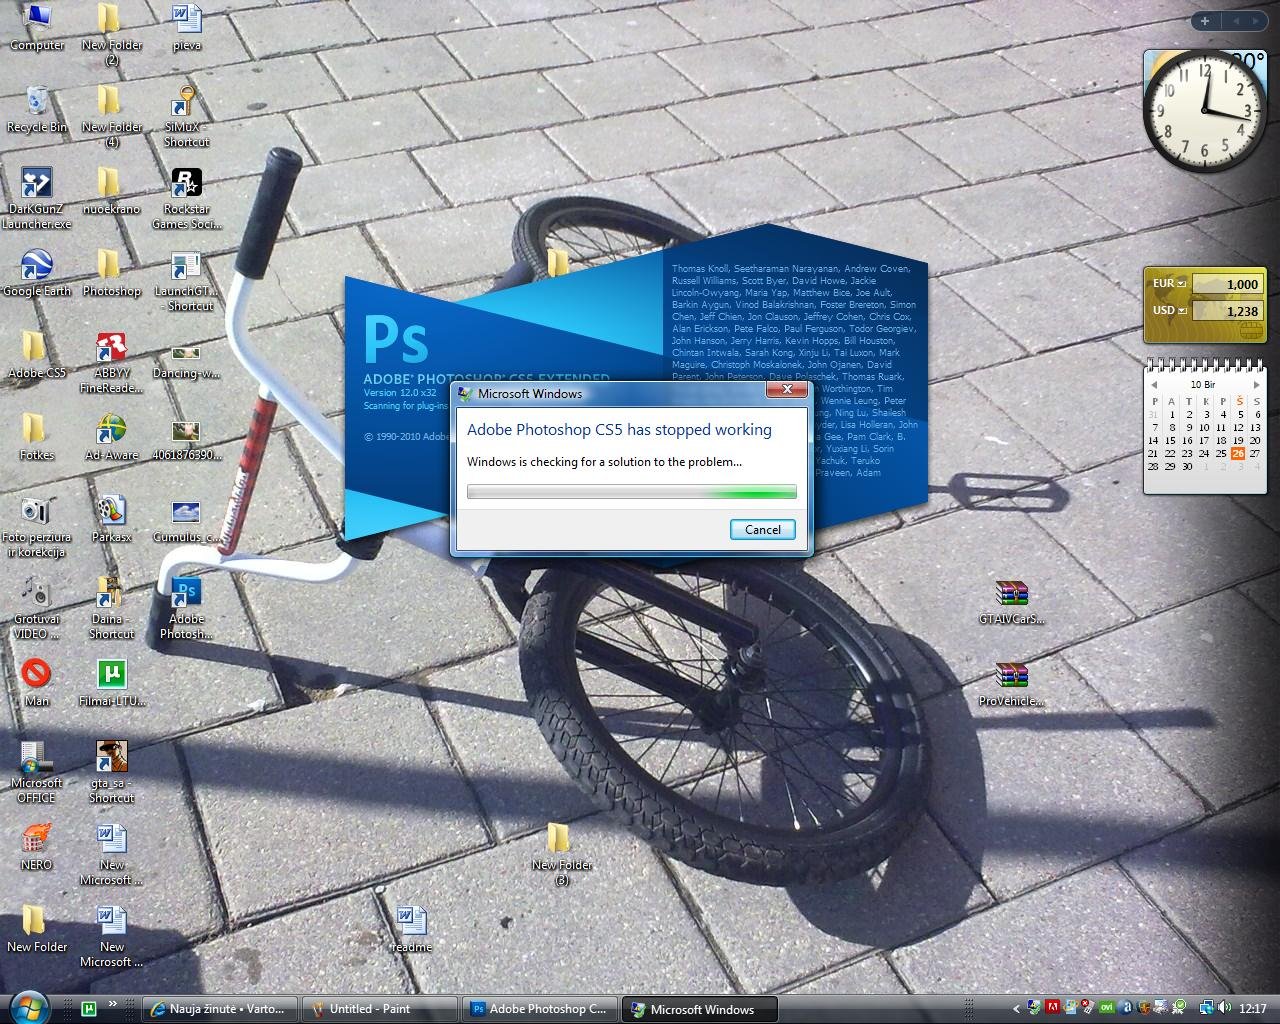Switch to Untitled - Paint taskbar item
1280x1024 pixels.
pyautogui.click(x=380, y=1009)
